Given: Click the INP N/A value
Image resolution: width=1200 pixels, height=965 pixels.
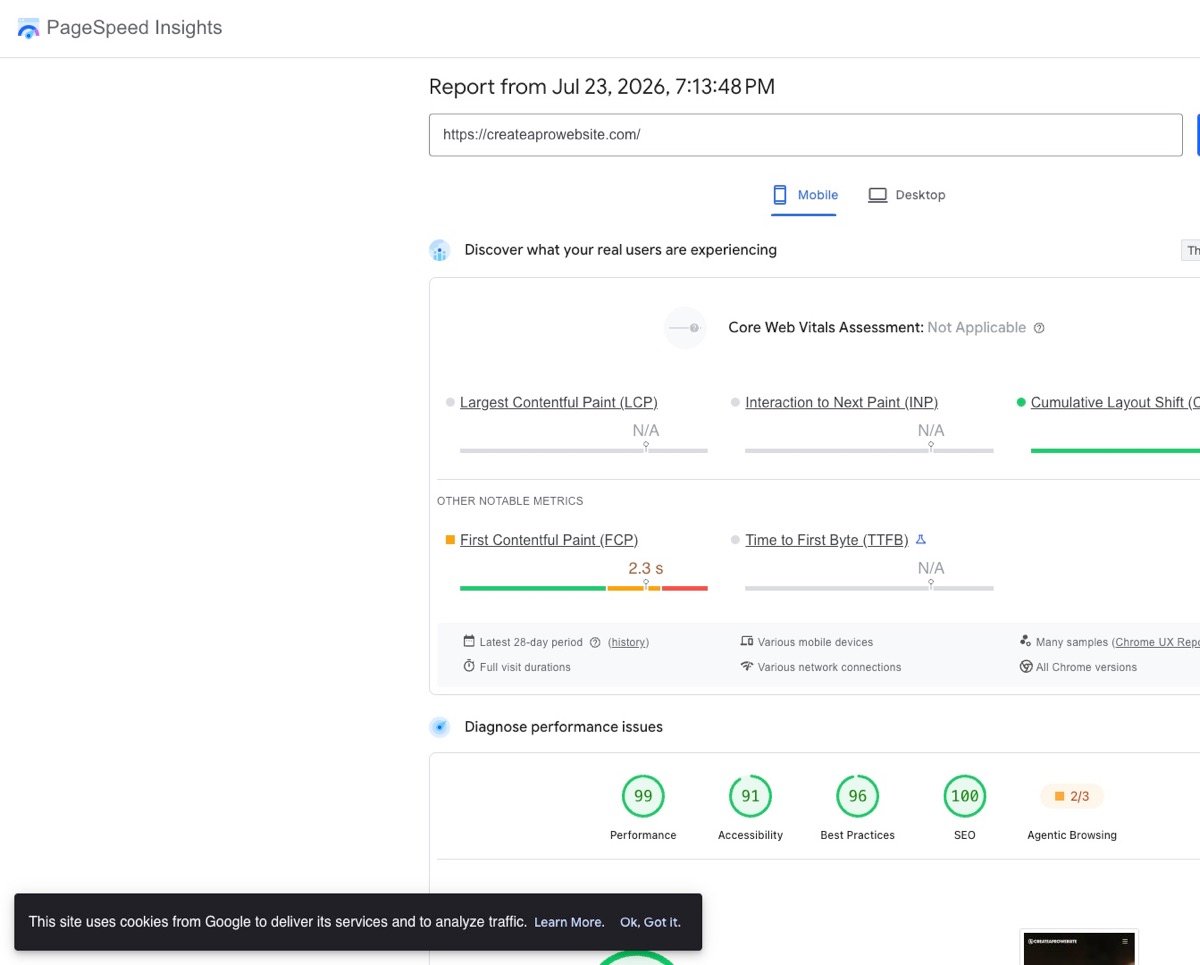Looking at the screenshot, I should 931,430.
